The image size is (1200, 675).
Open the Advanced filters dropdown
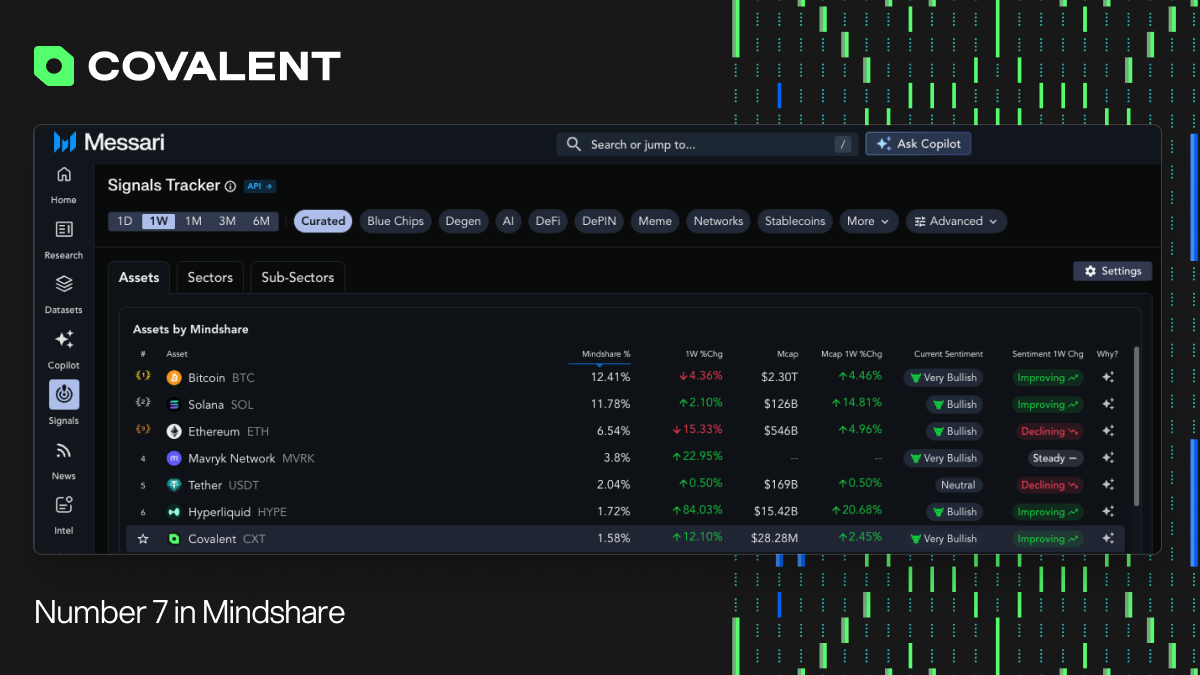956,221
